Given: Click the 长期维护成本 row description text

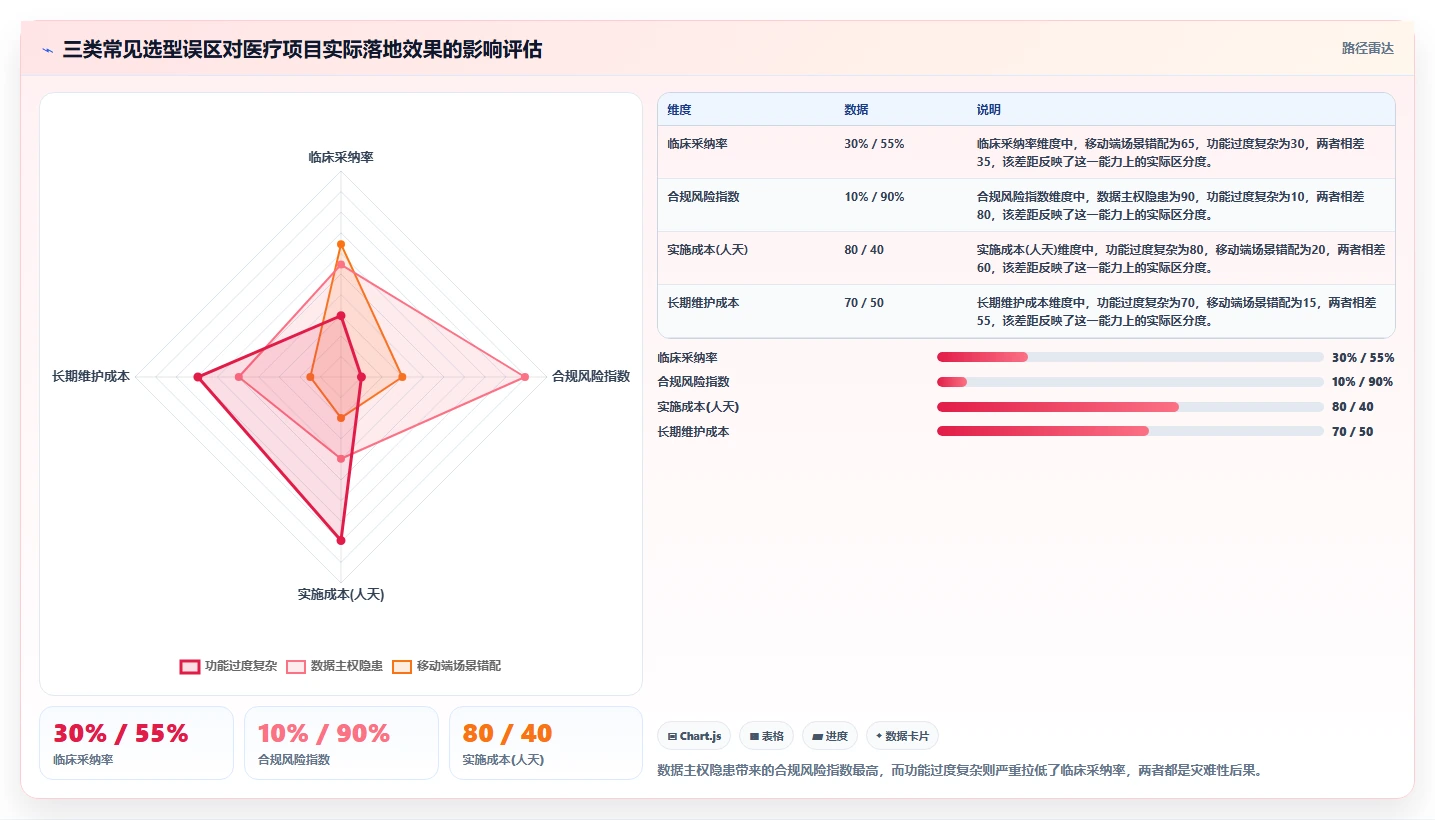Looking at the screenshot, I should coord(1176,311).
